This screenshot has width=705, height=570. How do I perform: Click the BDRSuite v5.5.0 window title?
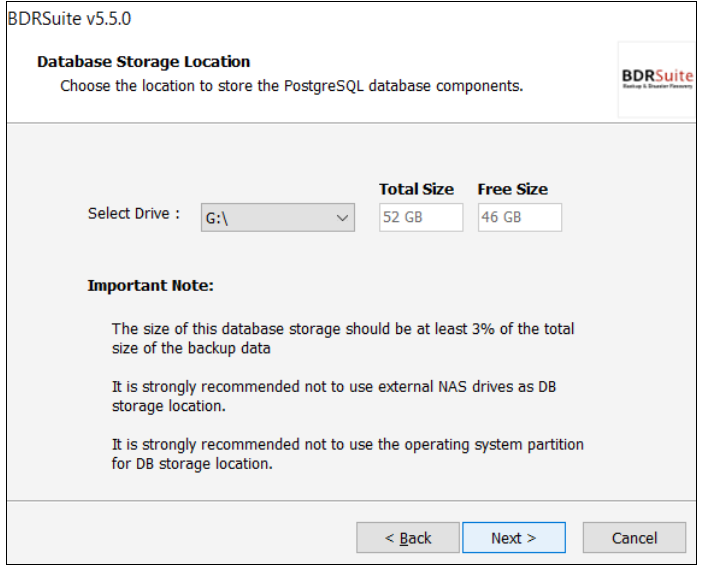click(x=70, y=19)
